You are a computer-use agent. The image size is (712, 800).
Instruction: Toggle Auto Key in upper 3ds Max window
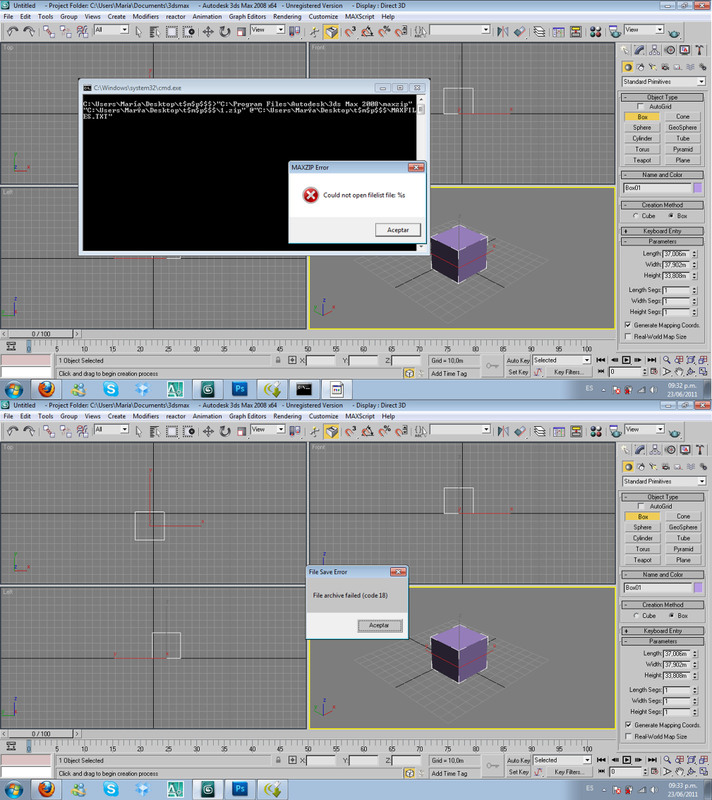coord(518,361)
